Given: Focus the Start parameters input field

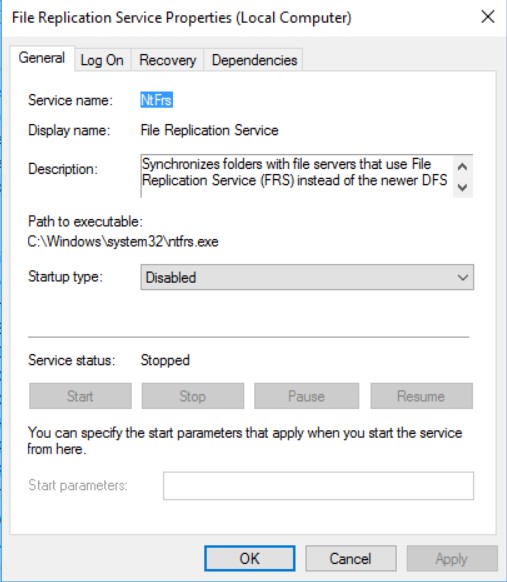Looking at the screenshot, I should [318, 486].
